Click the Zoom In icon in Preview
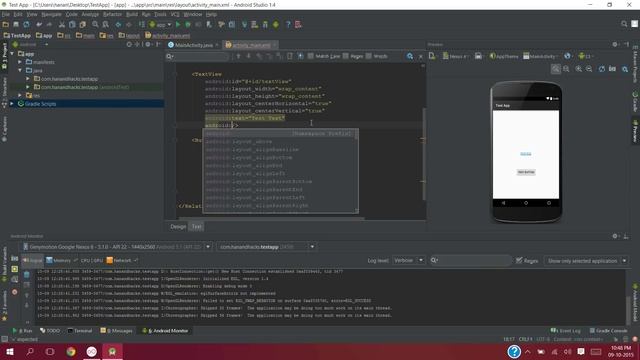Image resolution: width=640 pixels, height=360 pixels. pos(578,69)
